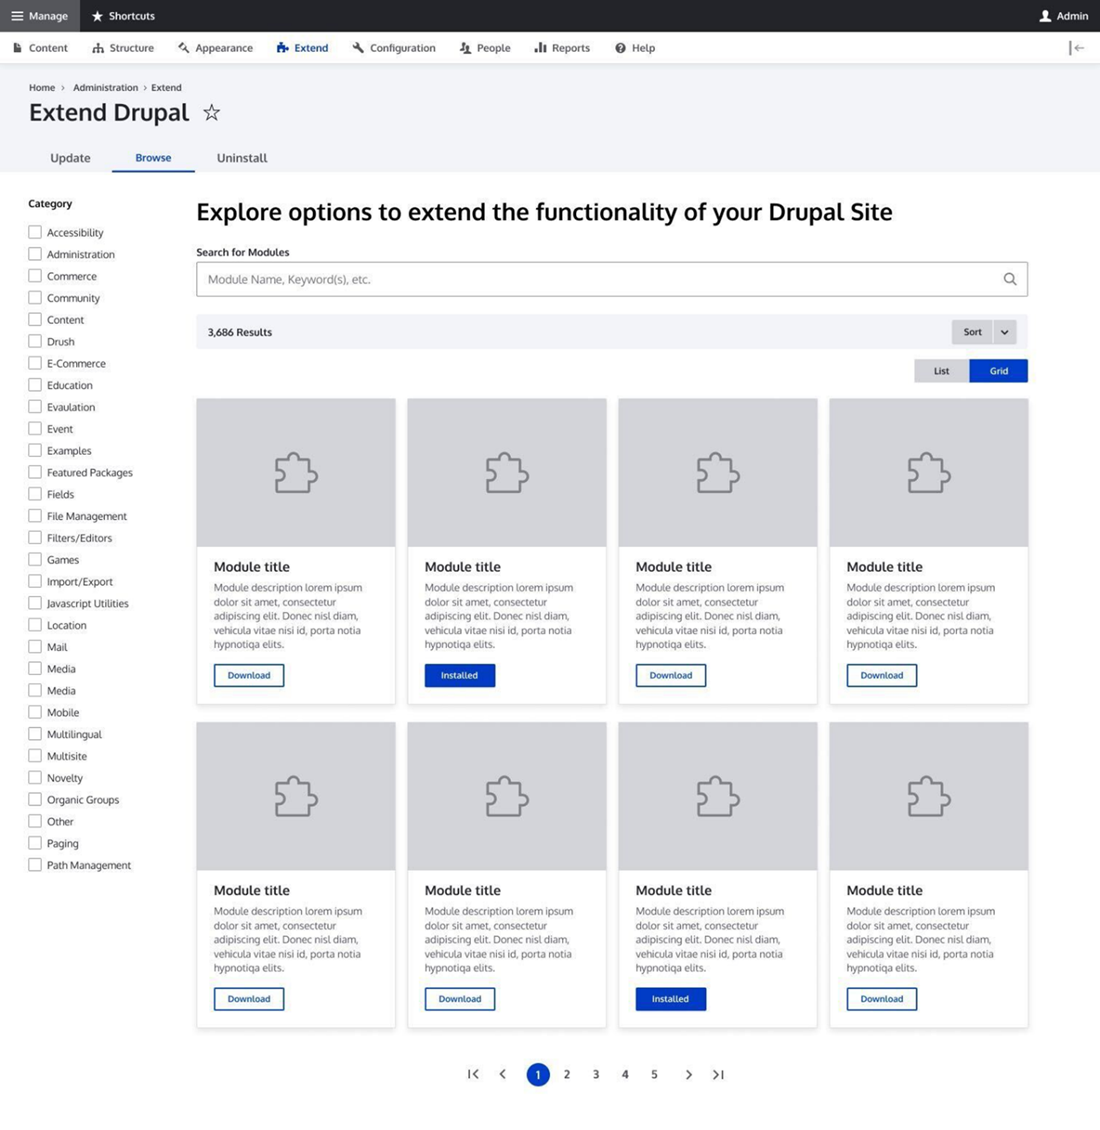Open the Help admin section
Viewport: 1100px width, 1130px height.
[635, 48]
